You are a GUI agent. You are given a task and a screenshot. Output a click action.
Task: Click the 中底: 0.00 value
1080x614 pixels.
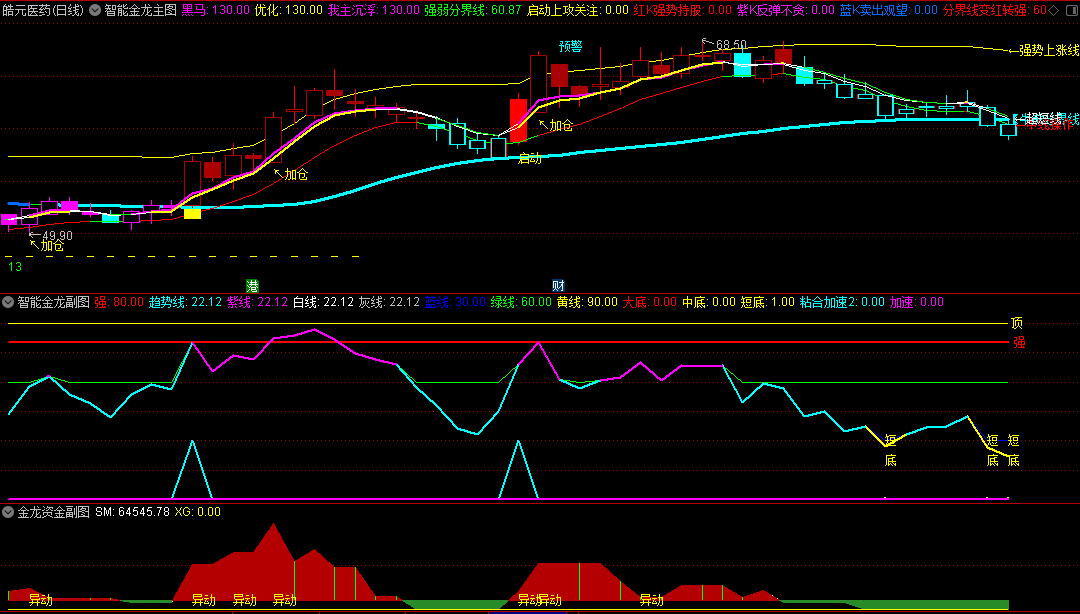709,302
